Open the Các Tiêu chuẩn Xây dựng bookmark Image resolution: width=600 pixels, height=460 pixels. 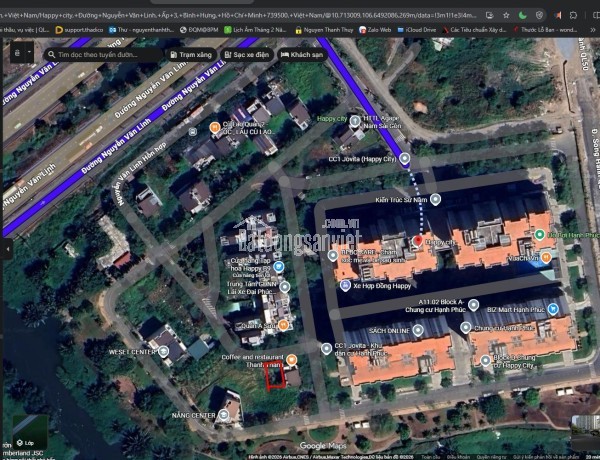pyautogui.click(x=474, y=29)
